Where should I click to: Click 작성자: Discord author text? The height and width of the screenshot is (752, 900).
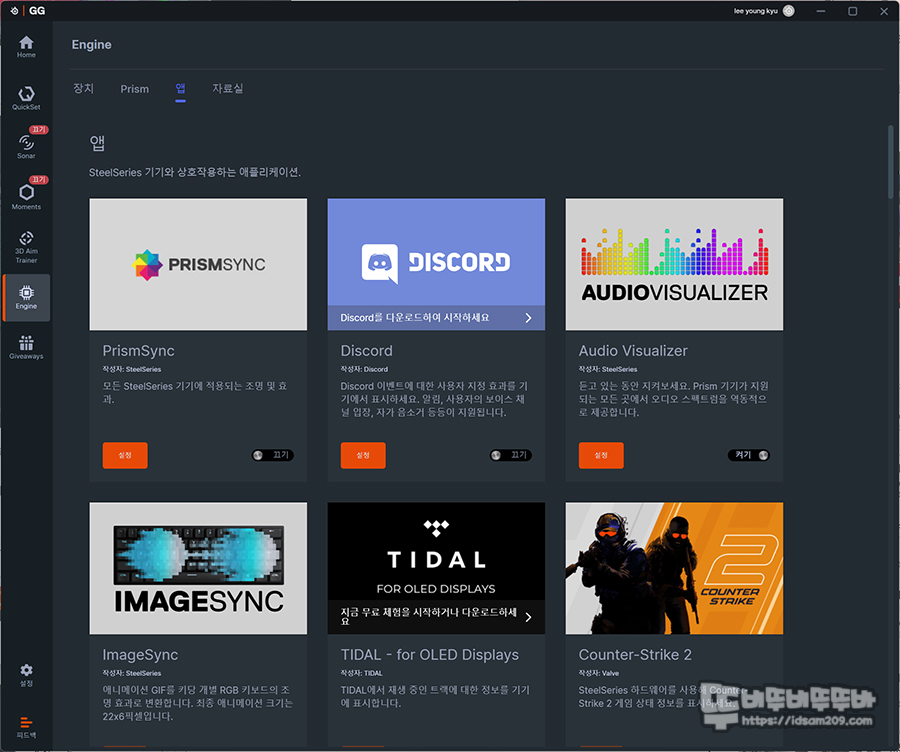click(x=364, y=369)
